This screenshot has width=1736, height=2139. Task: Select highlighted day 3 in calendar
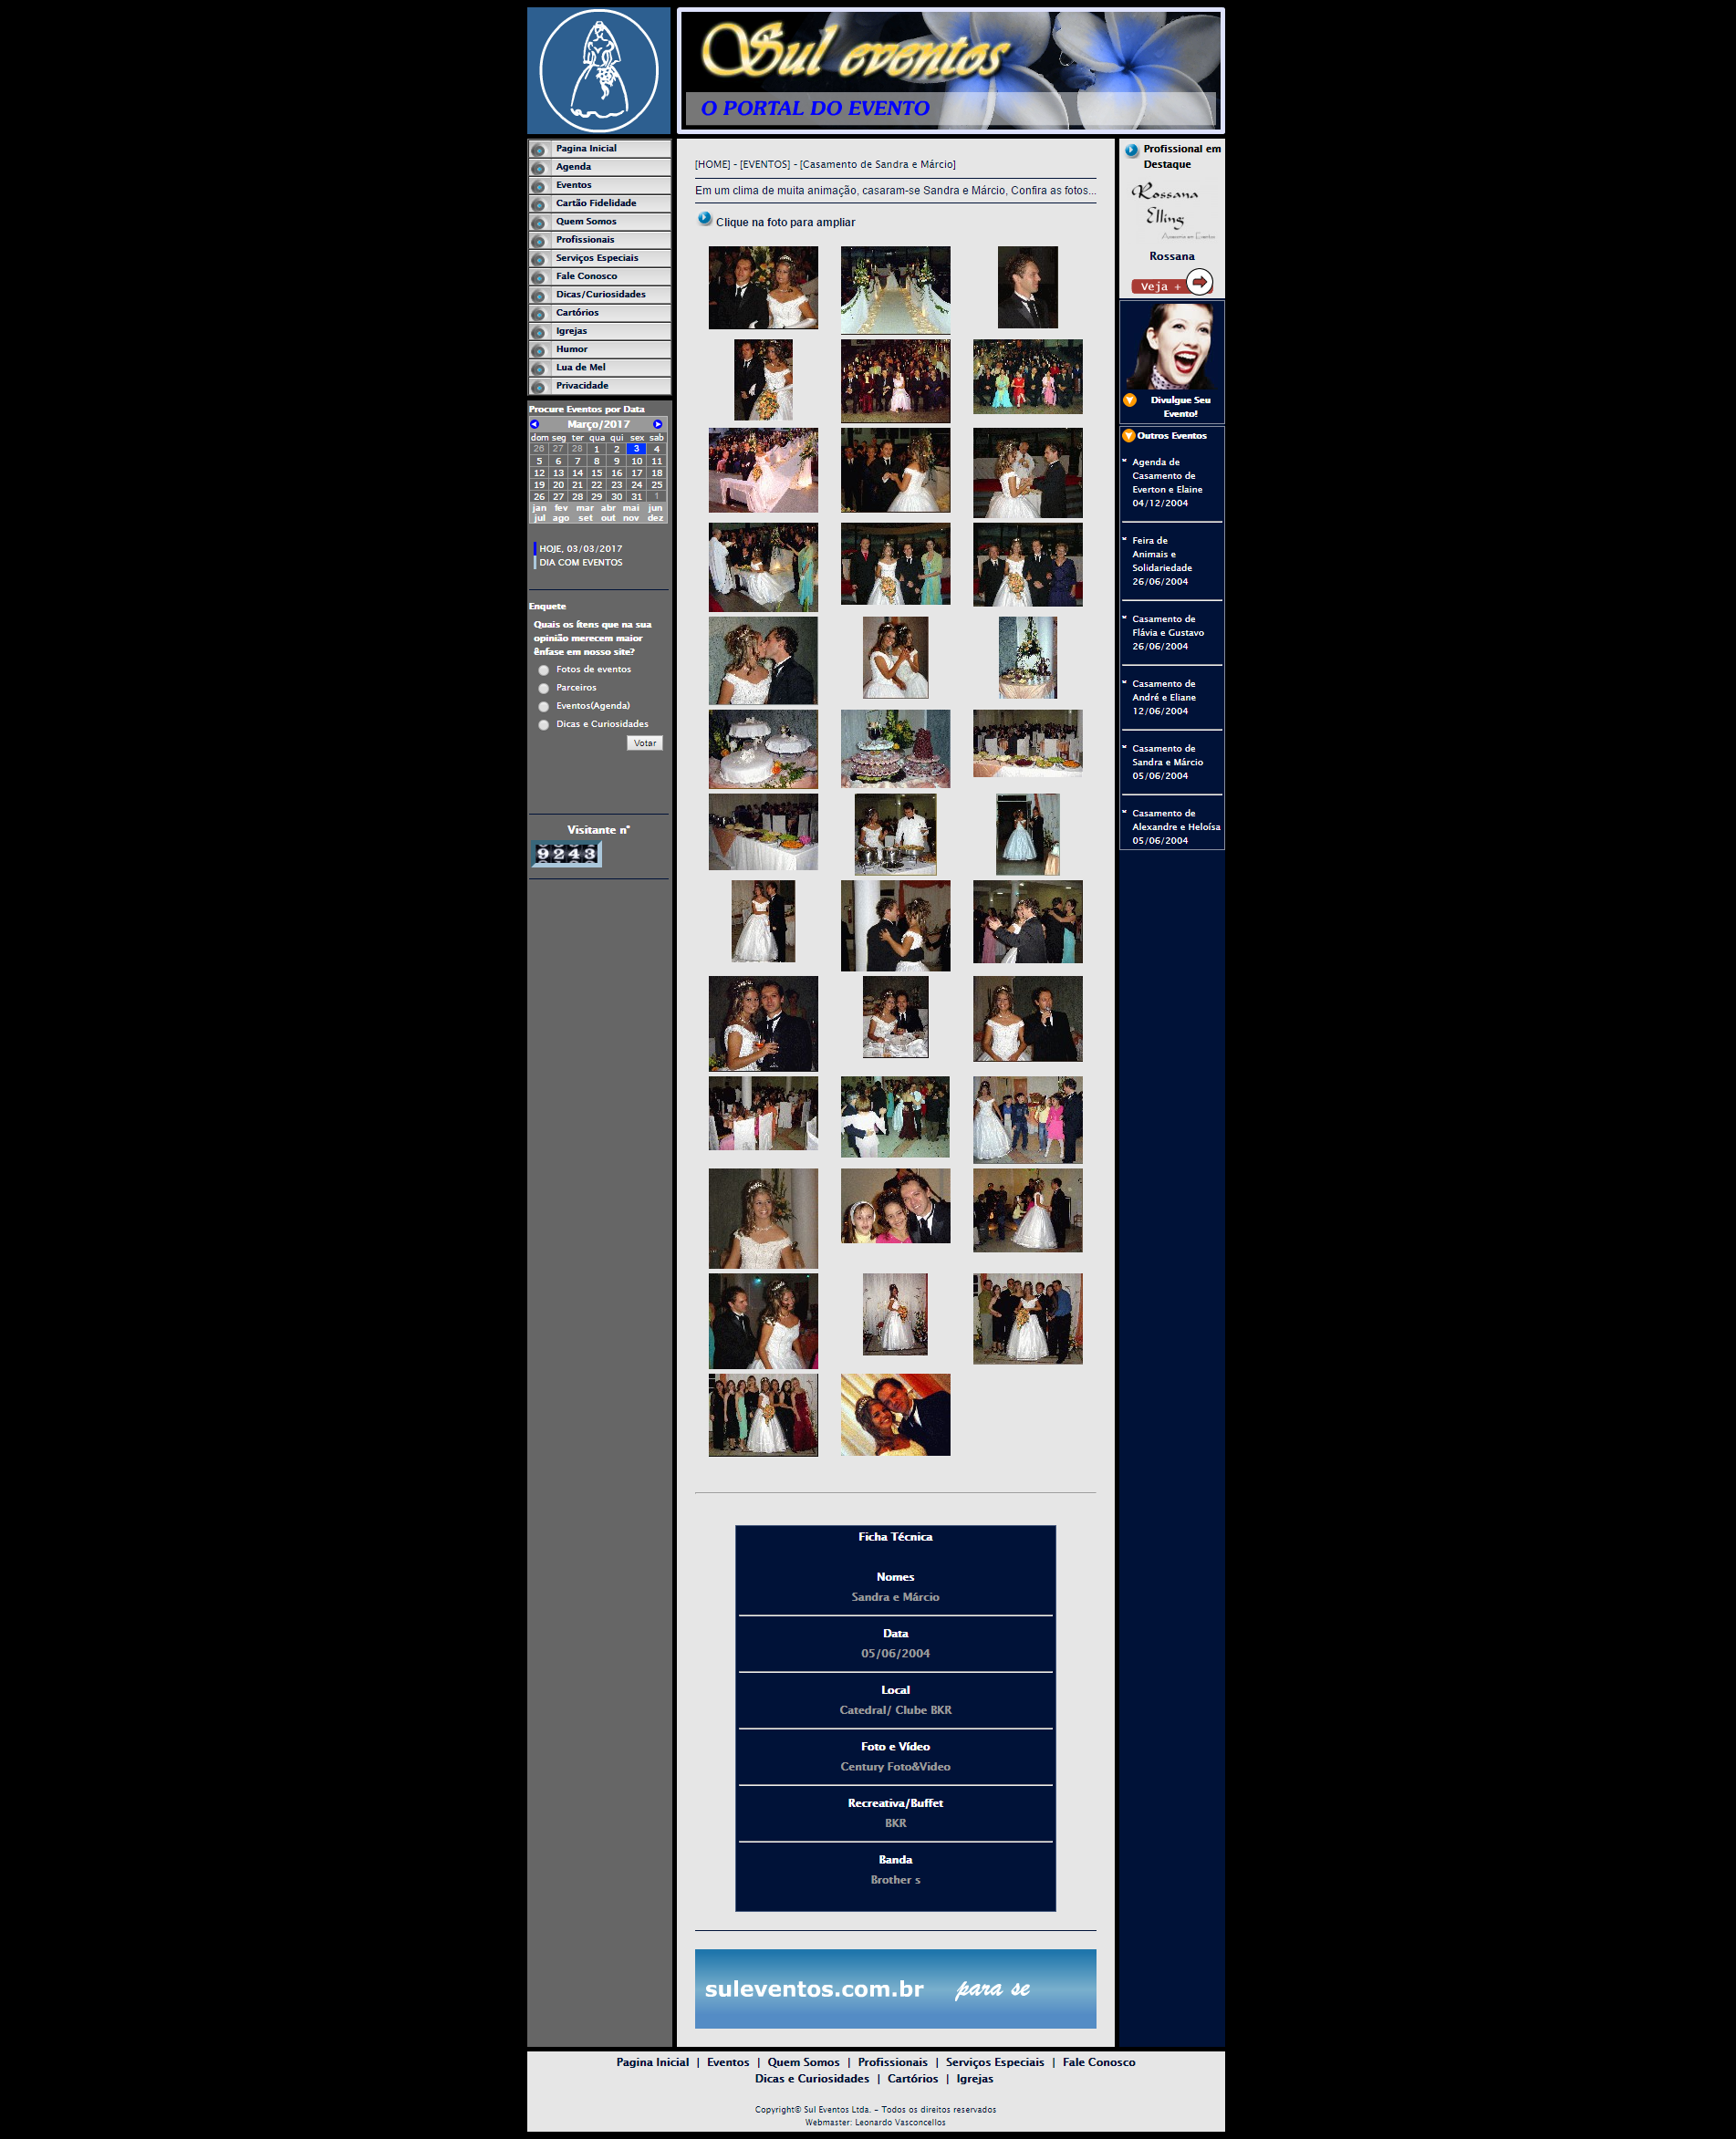(x=636, y=449)
